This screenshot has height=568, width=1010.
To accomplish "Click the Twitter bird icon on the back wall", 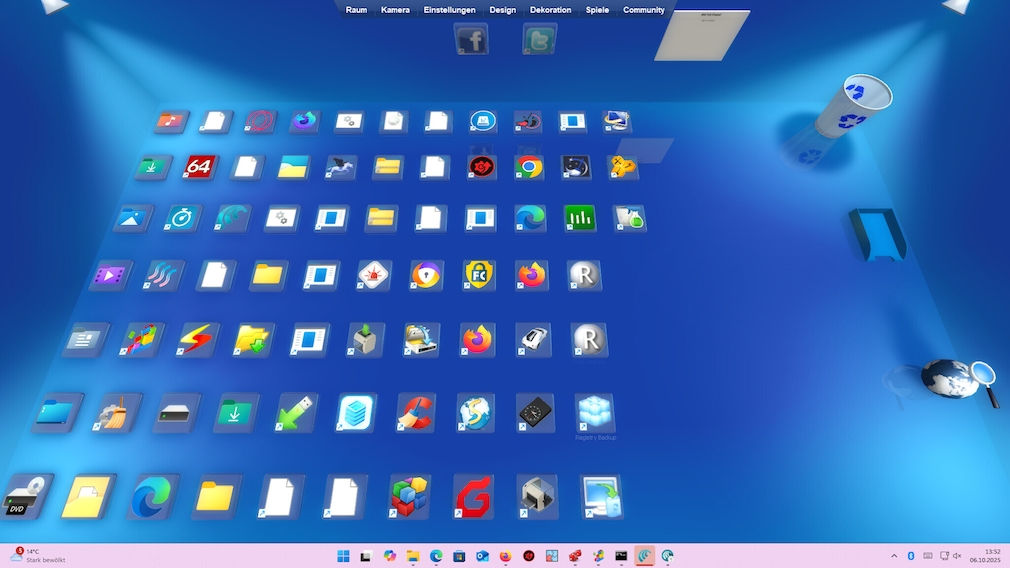I will tap(539, 39).
